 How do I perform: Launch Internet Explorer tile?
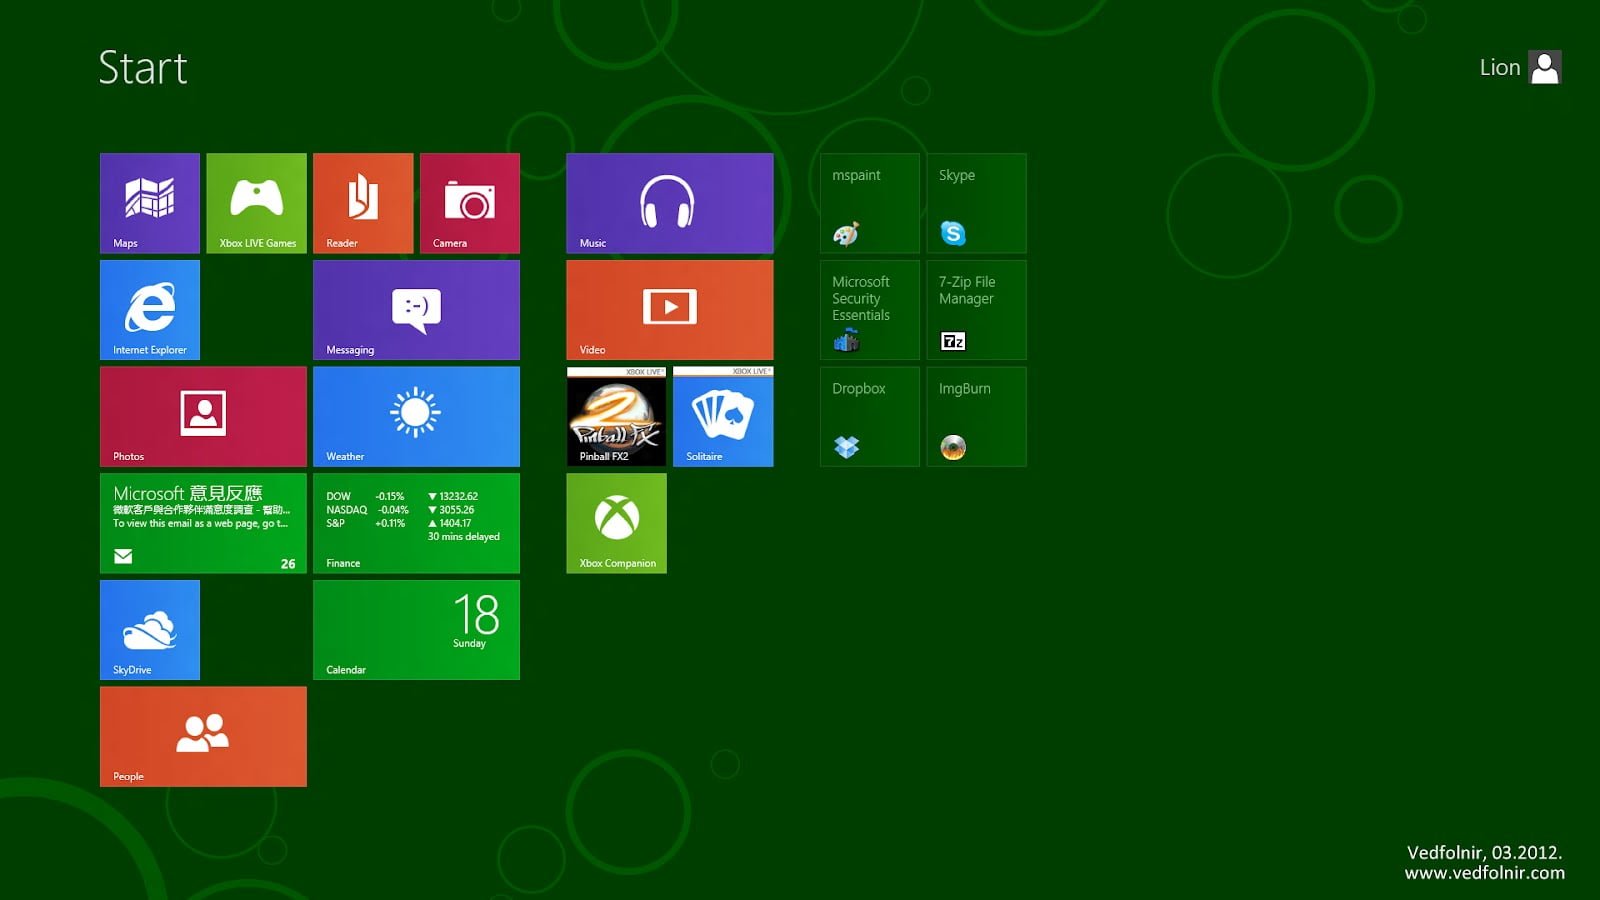150,310
